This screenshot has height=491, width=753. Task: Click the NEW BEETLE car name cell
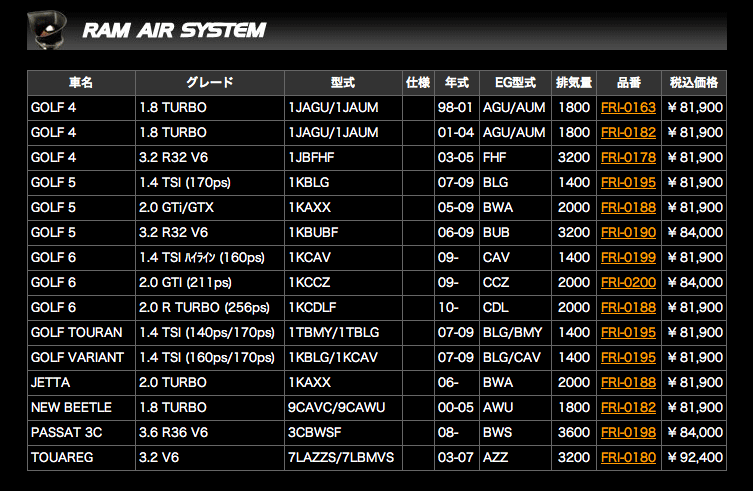(x=81, y=407)
